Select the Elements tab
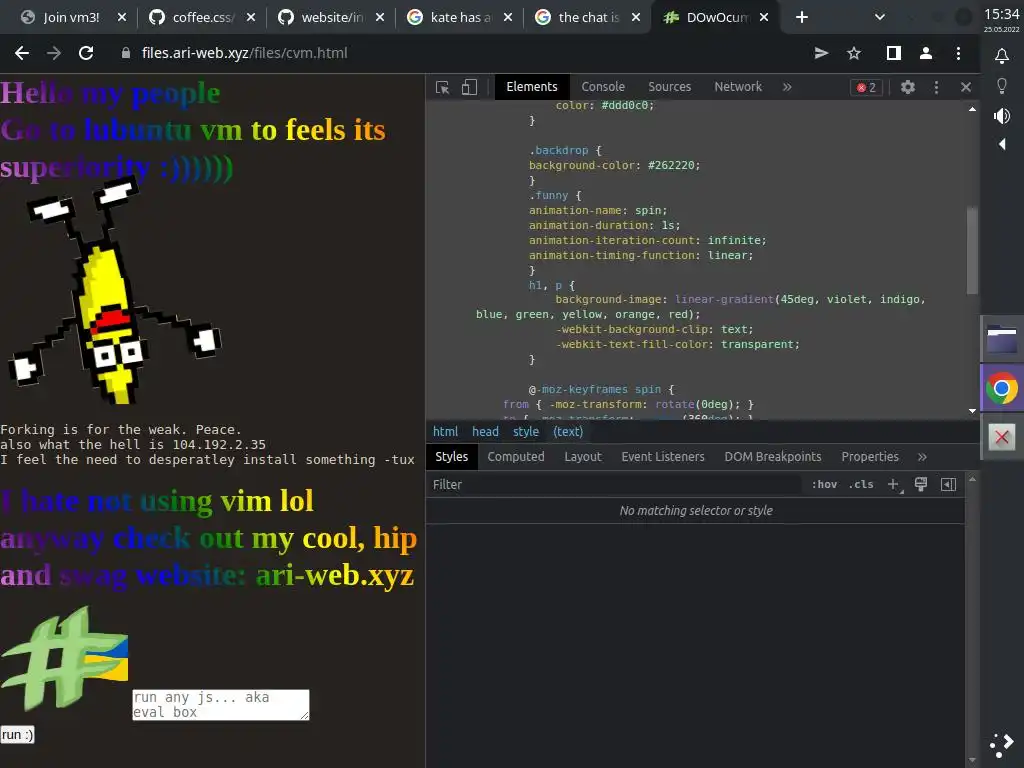Viewport: 1024px width, 768px height. click(532, 87)
